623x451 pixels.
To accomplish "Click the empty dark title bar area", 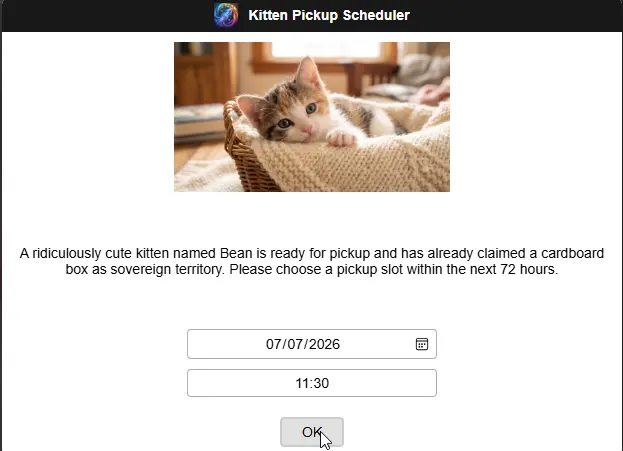I will [x=516, y=15].
